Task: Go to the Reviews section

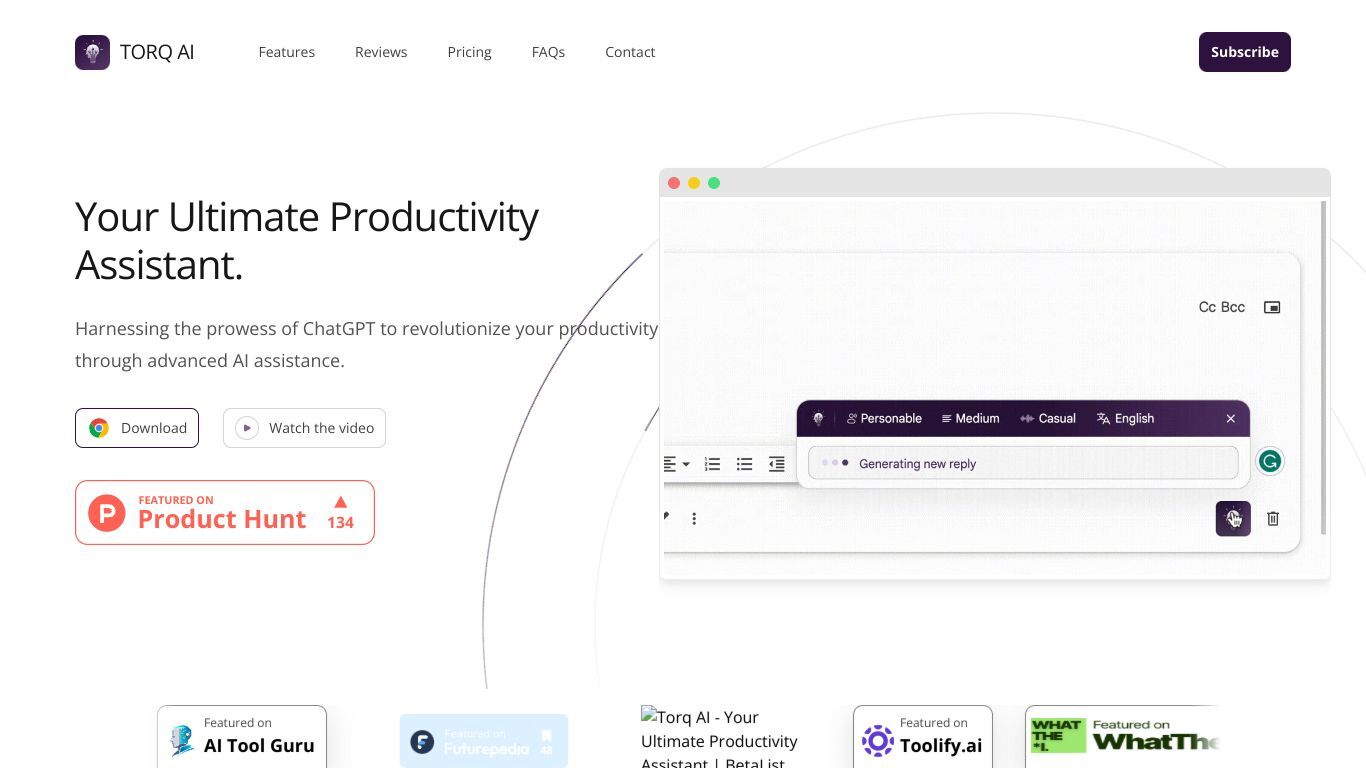Action: [381, 52]
